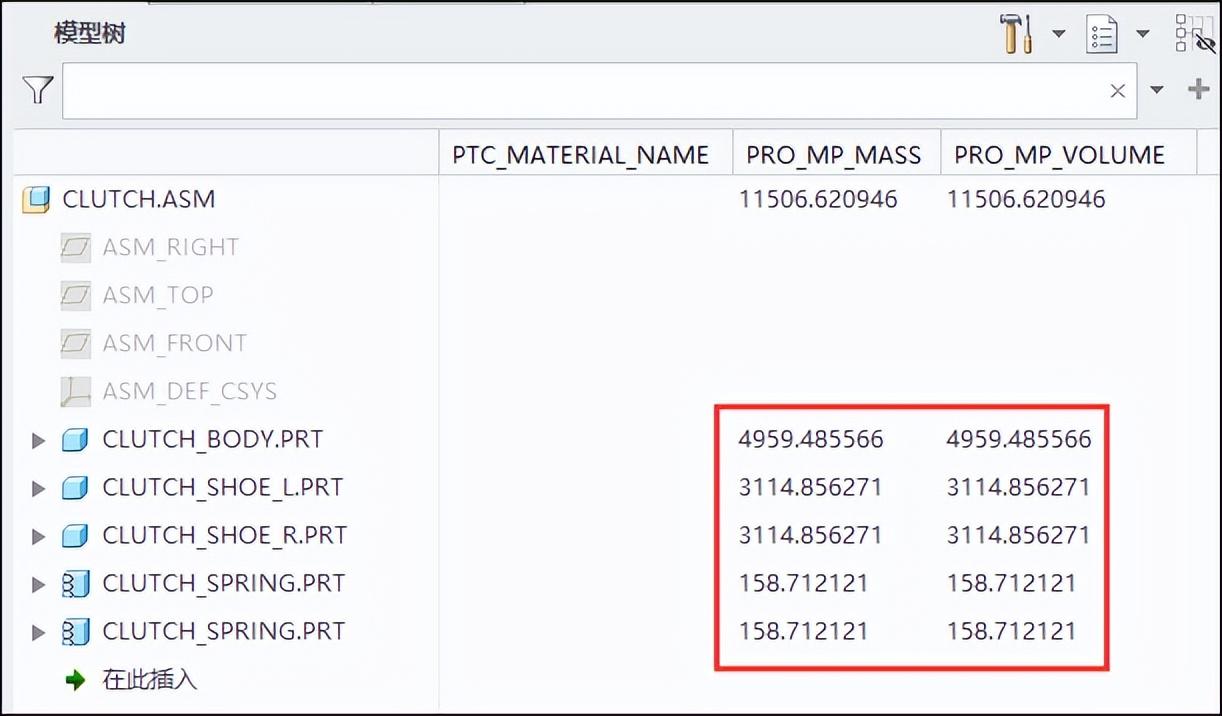Click the green insert here arrow

pos(75,681)
